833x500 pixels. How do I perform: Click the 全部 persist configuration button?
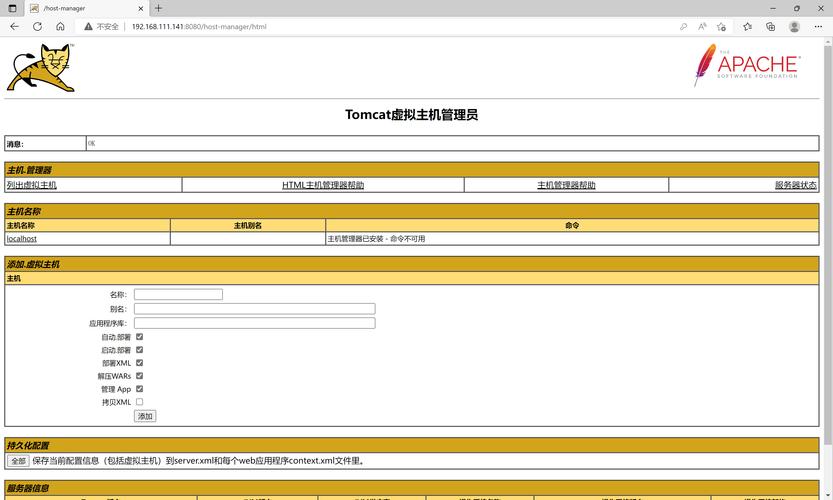pos(18,461)
